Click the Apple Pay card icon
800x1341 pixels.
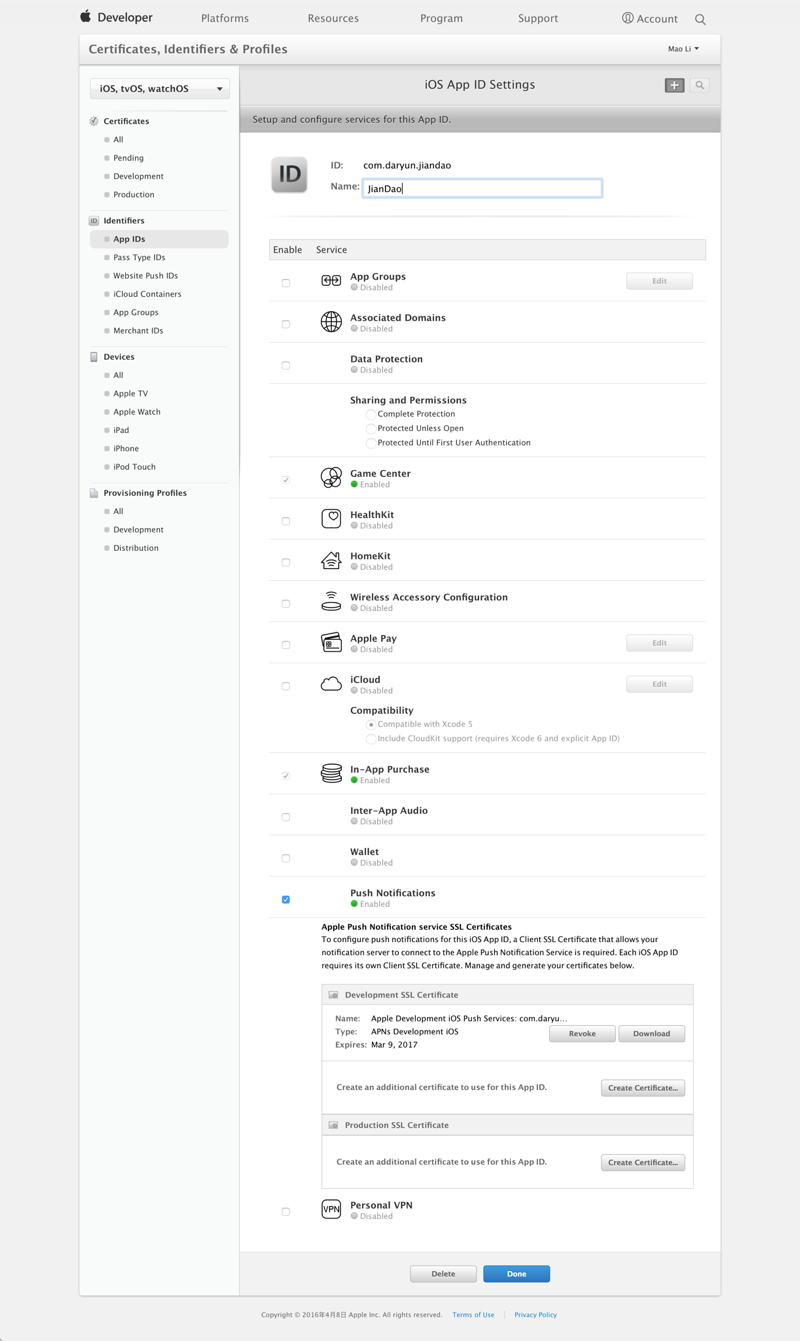(331, 643)
